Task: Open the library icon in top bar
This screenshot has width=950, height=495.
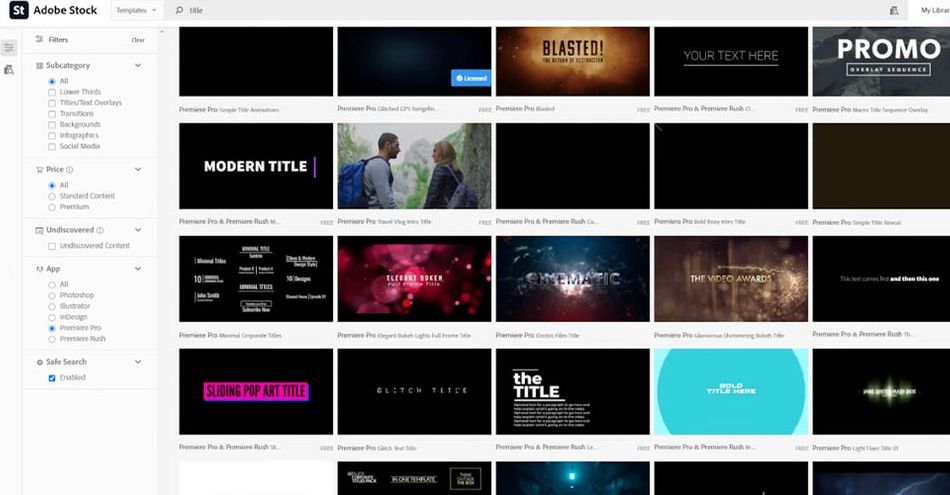Action: point(894,10)
